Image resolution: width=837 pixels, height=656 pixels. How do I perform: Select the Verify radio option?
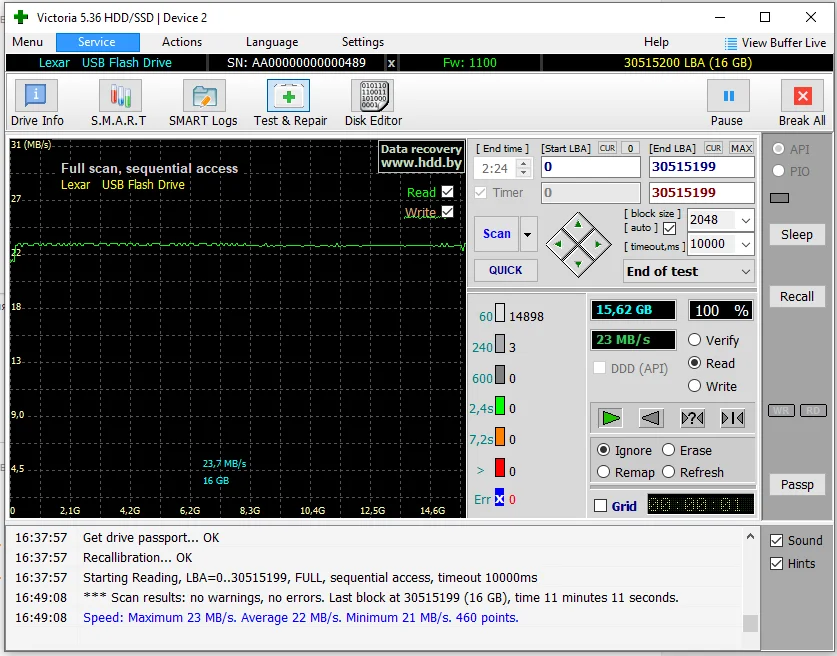tap(695, 340)
